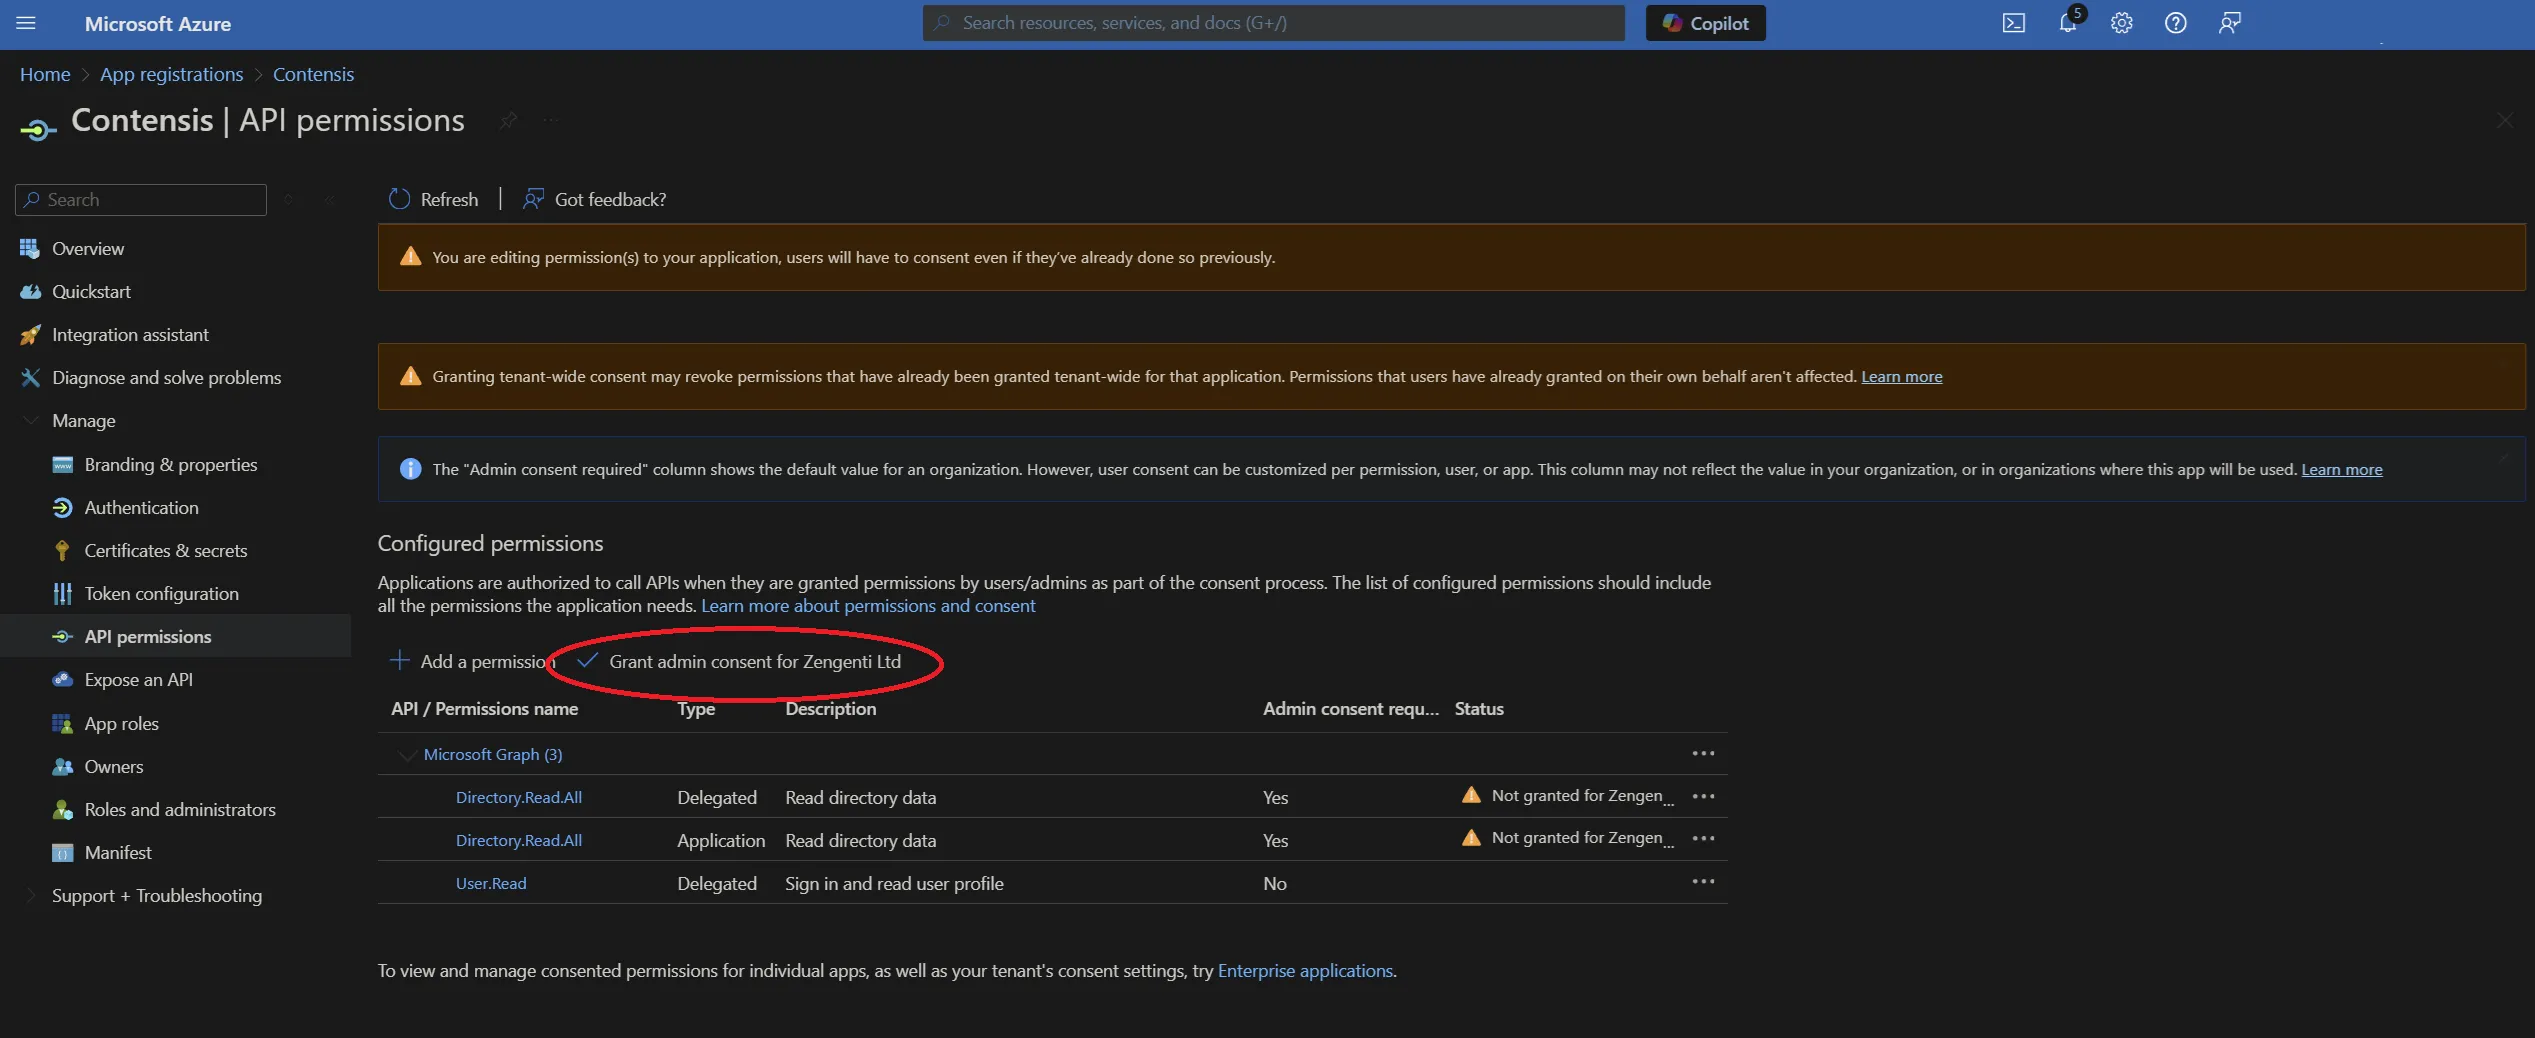Click the Branding & properties icon
This screenshot has width=2535, height=1038.
(x=62, y=464)
